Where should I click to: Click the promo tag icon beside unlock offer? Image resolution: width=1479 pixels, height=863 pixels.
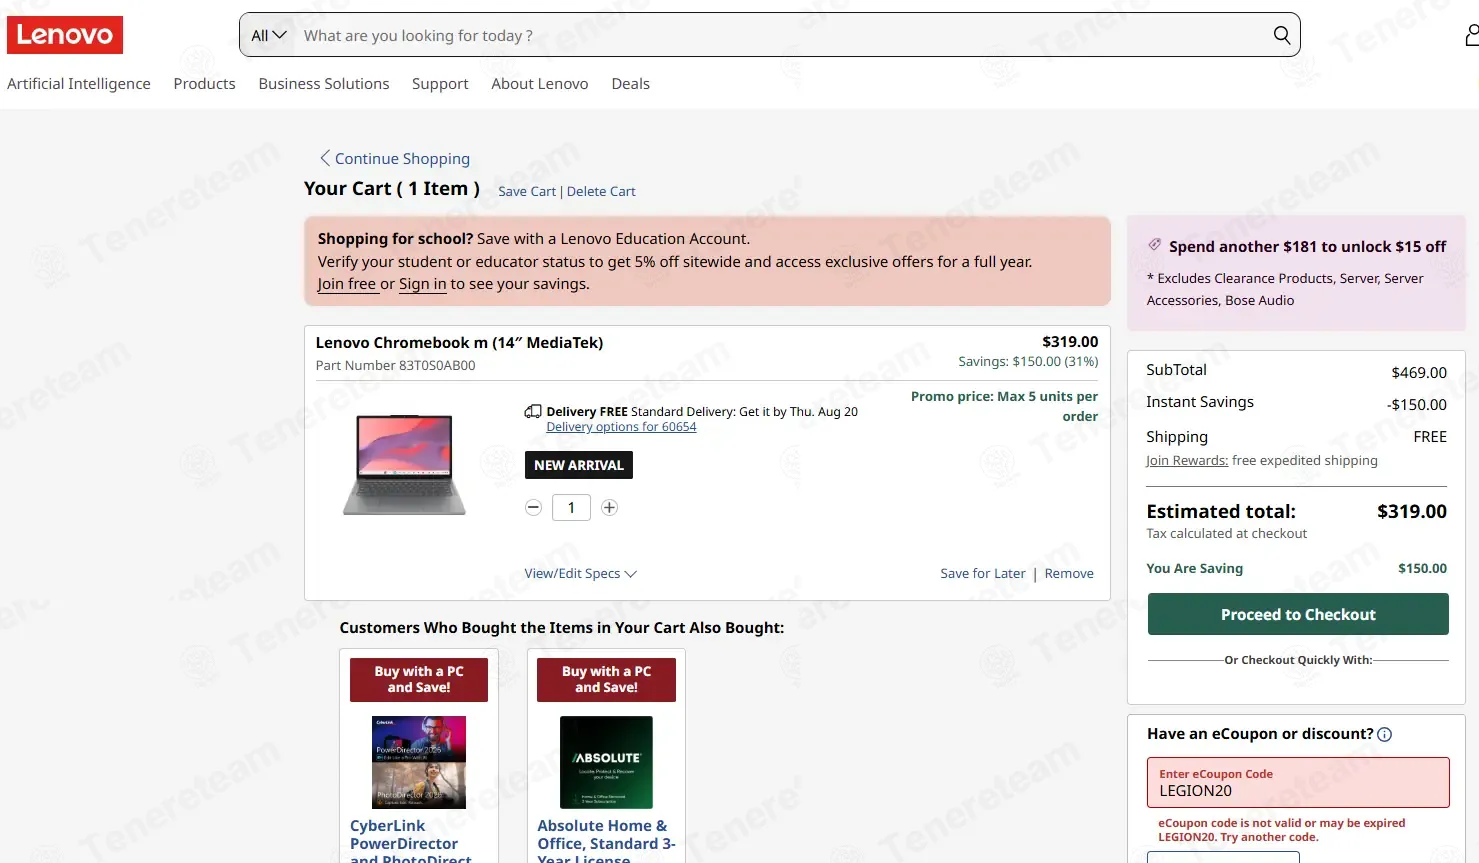(1154, 245)
